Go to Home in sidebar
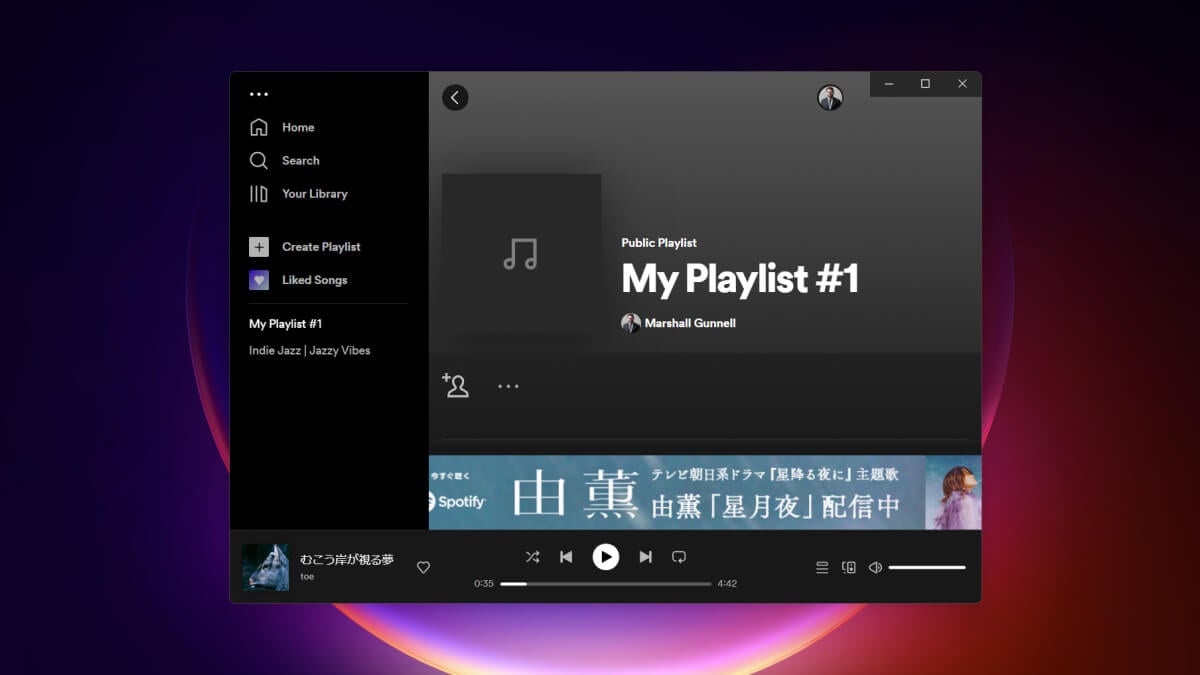The height and width of the screenshot is (675, 1200). (x=297, y=127)
